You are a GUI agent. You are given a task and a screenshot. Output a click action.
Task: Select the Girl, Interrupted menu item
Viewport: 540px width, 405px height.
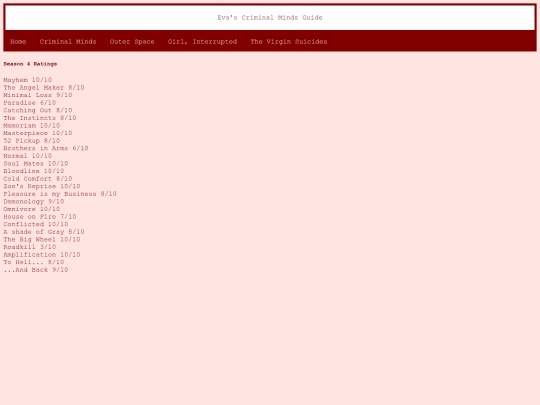[x=202, y=42]
